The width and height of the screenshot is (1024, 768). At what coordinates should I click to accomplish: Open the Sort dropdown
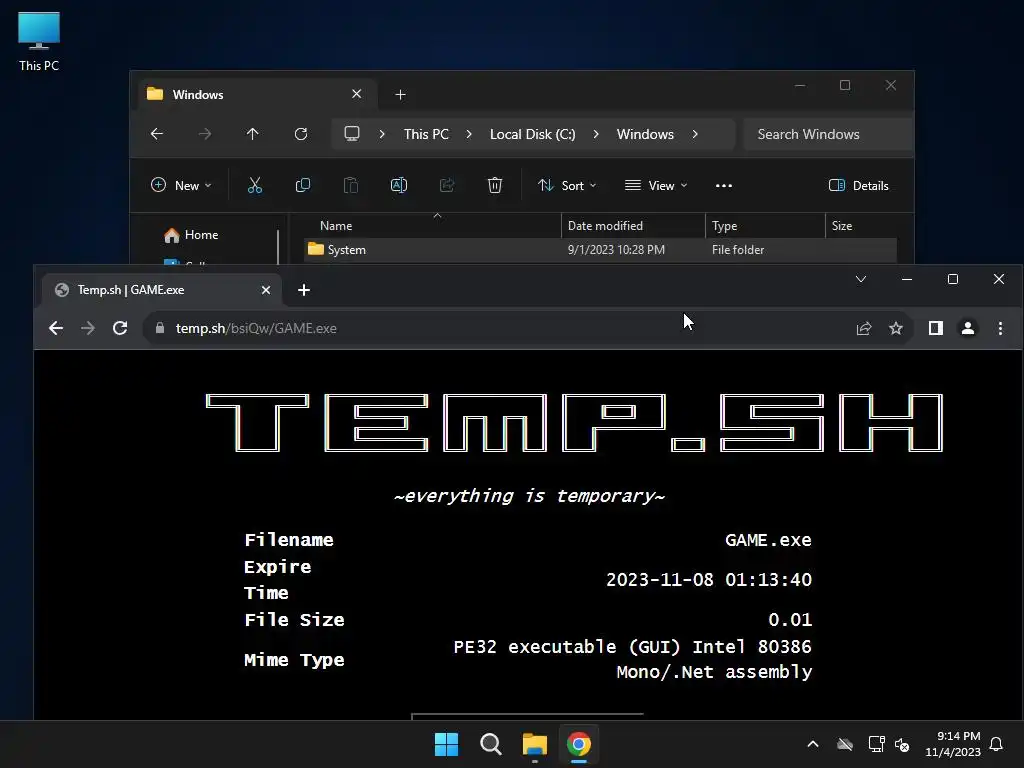pyautogui.click(x=567, y=185)
